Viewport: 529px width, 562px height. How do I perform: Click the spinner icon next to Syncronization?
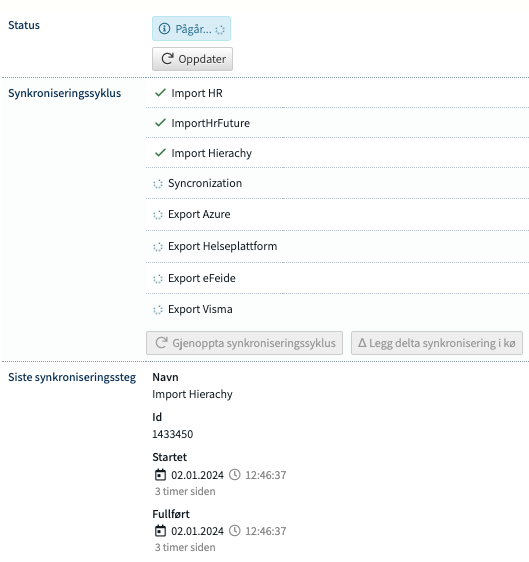click(158, 184)
